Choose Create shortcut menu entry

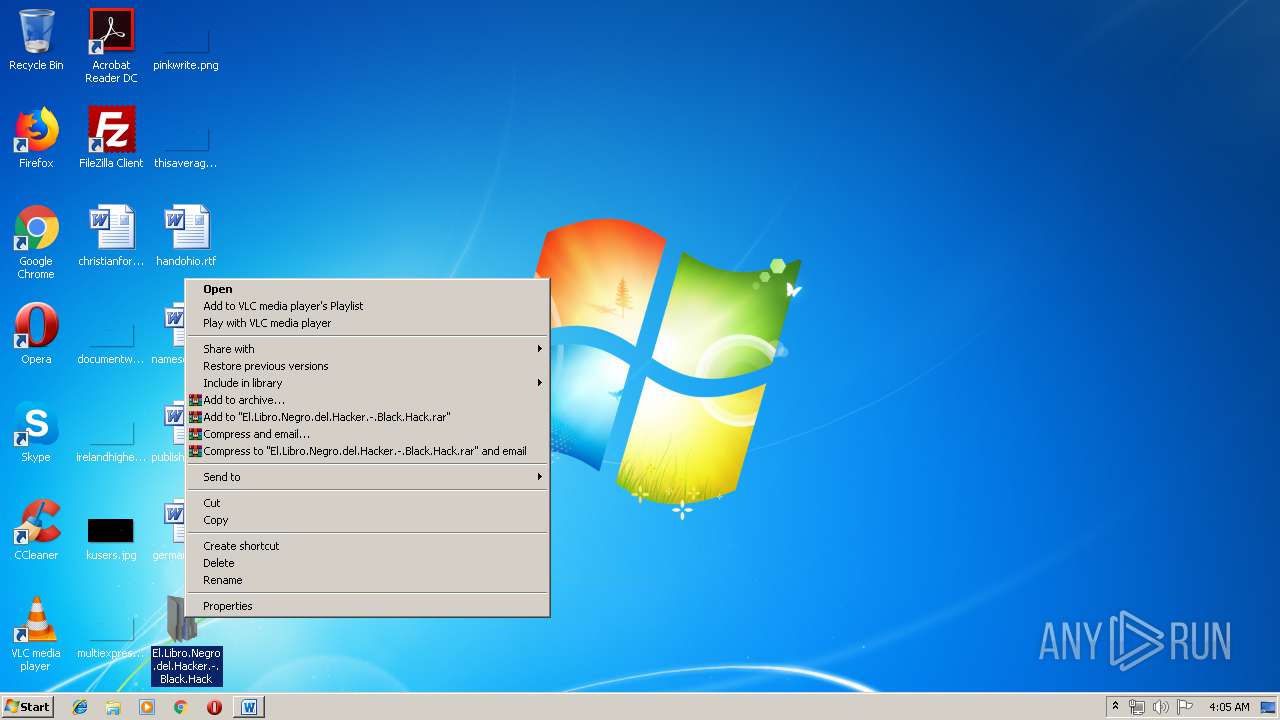(367, 546)
